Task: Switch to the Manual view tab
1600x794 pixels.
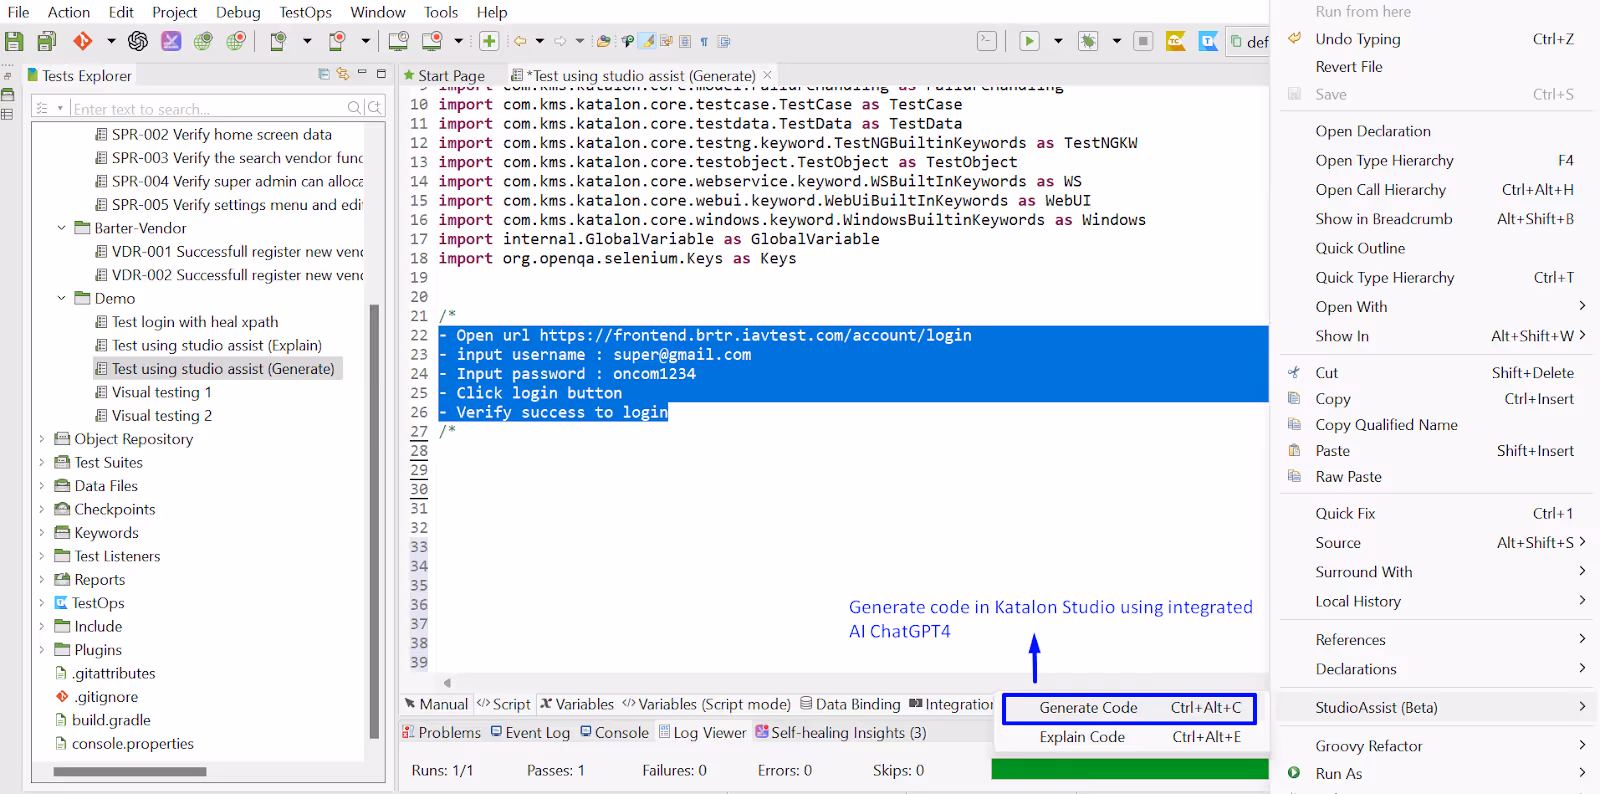Action: tap(436, 704)
